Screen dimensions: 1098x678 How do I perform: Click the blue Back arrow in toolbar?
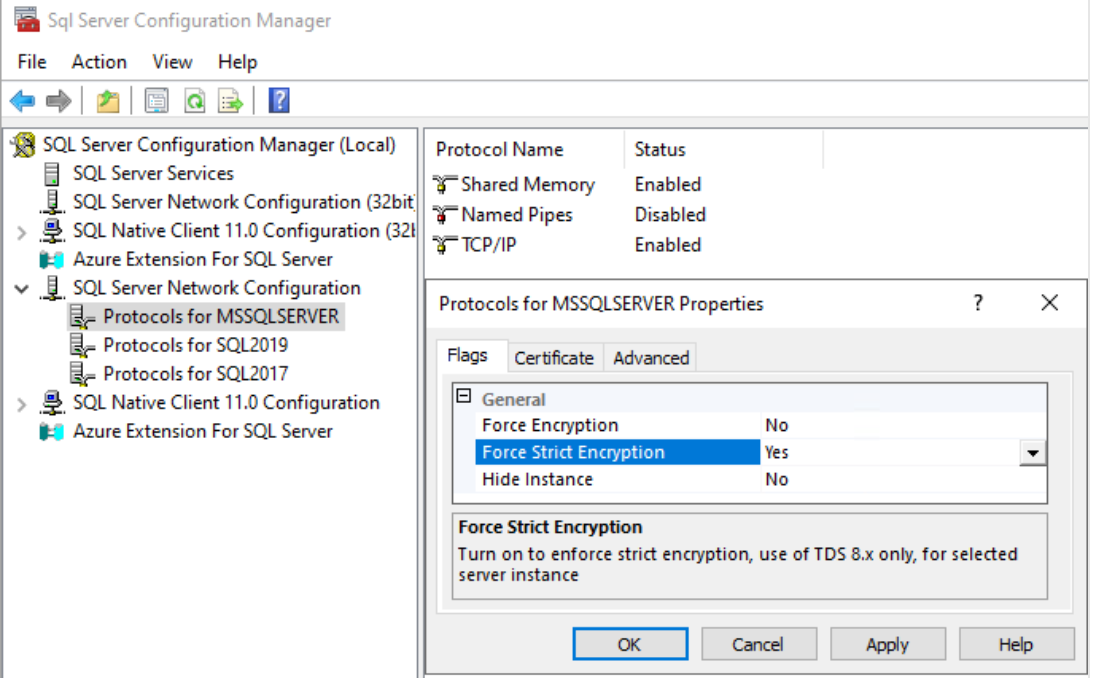[22, 101]
